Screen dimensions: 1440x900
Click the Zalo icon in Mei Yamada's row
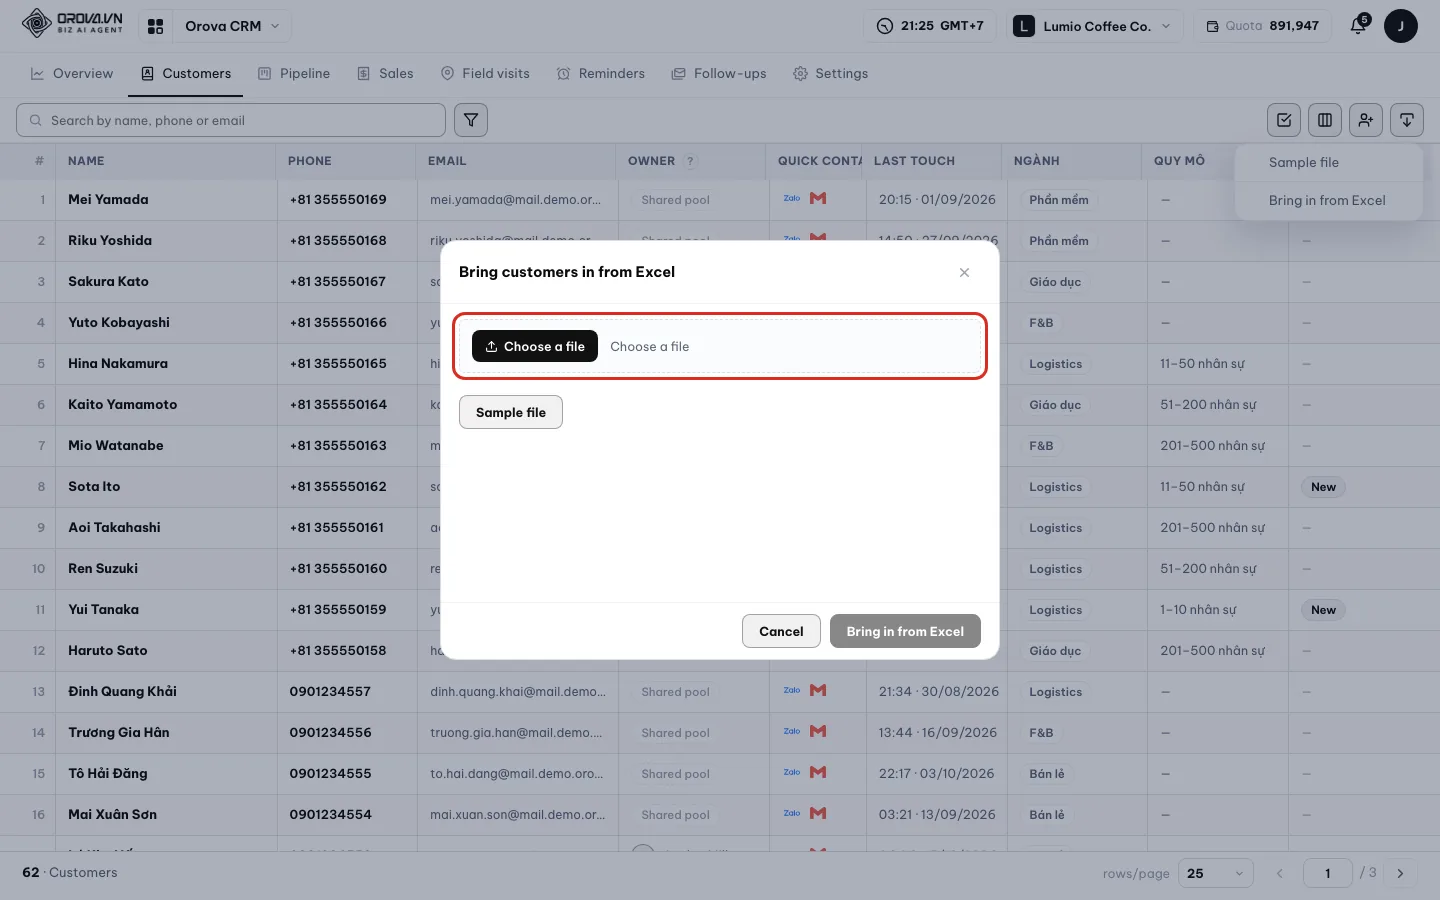click(x=791, y=198)
